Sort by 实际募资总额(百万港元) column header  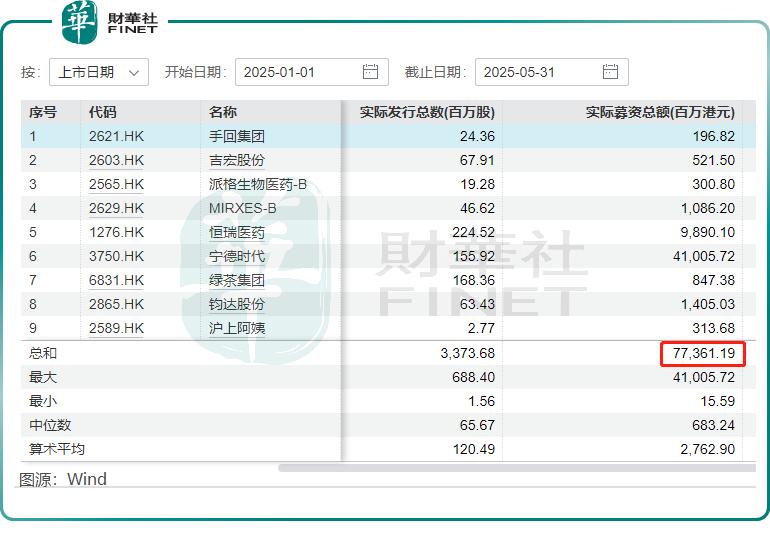(660, 112)
